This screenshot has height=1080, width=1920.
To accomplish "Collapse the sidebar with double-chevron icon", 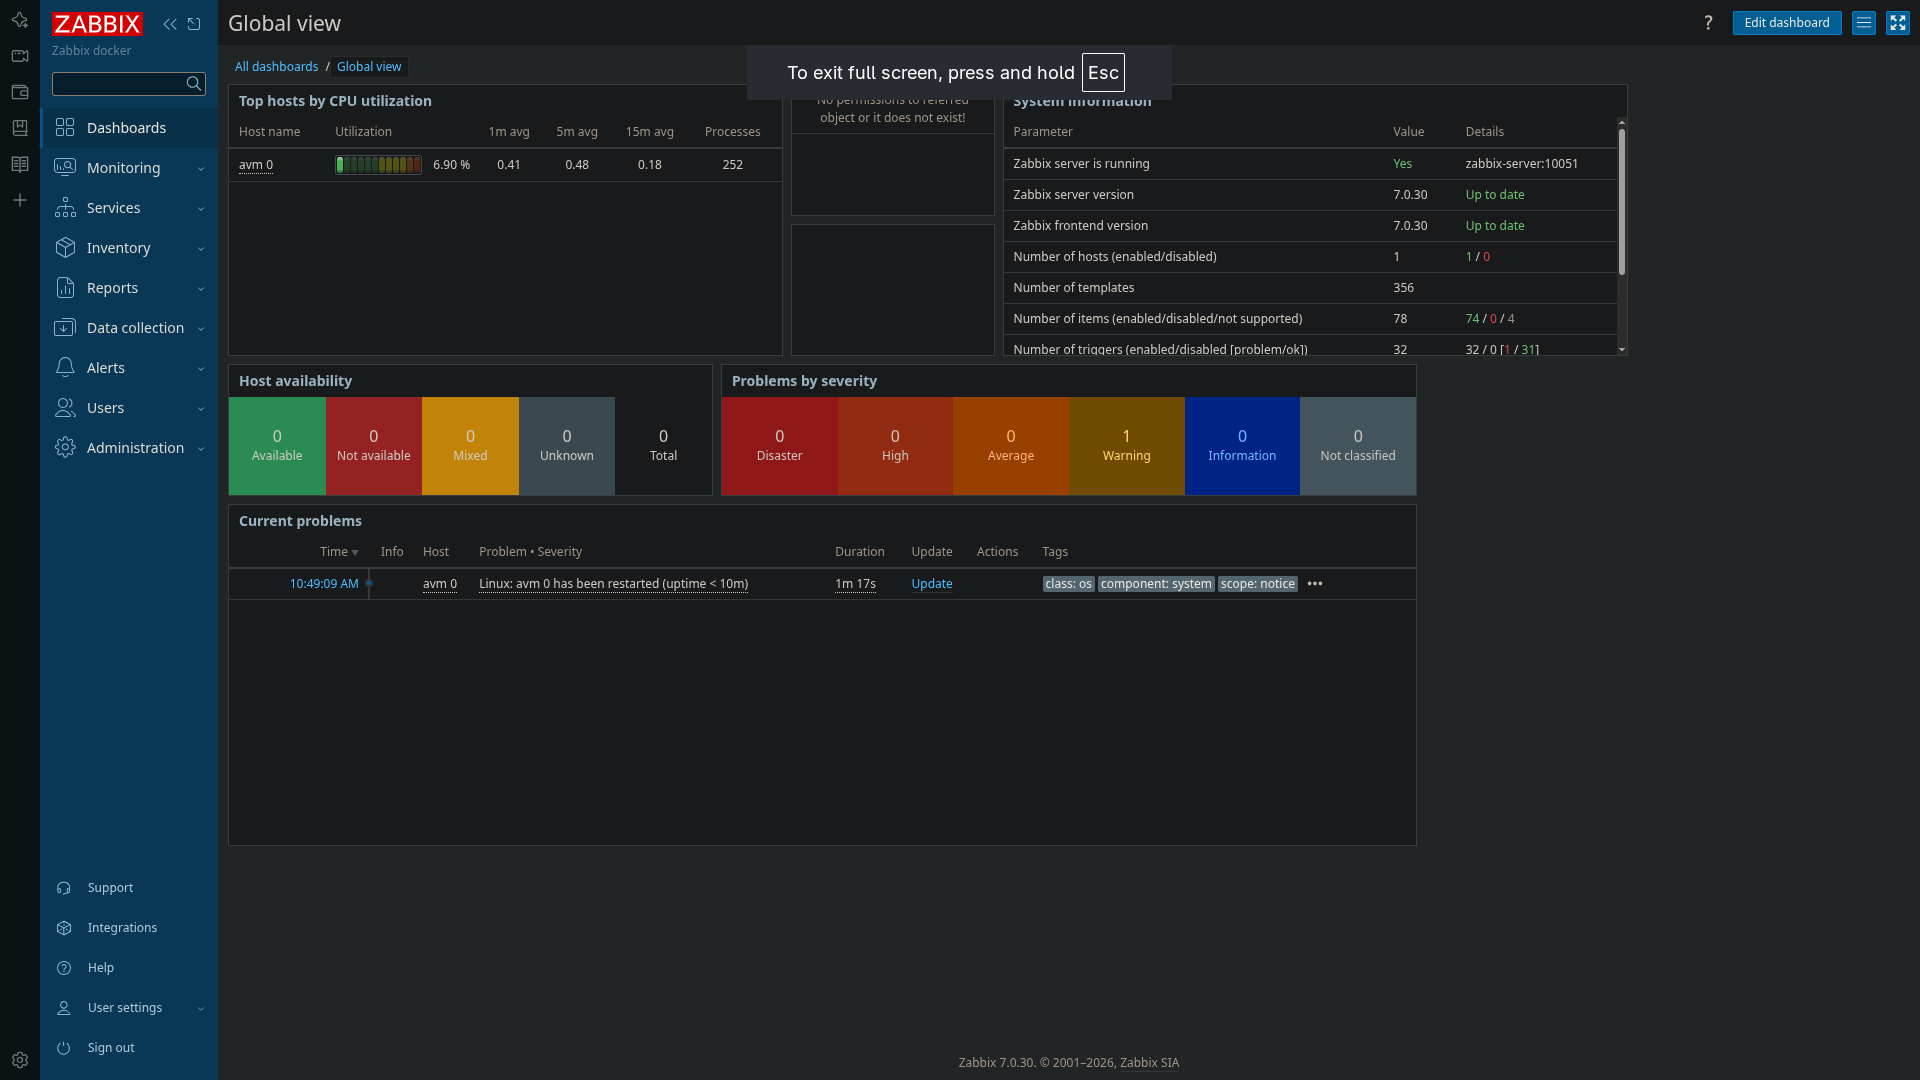I will [170, 24].
